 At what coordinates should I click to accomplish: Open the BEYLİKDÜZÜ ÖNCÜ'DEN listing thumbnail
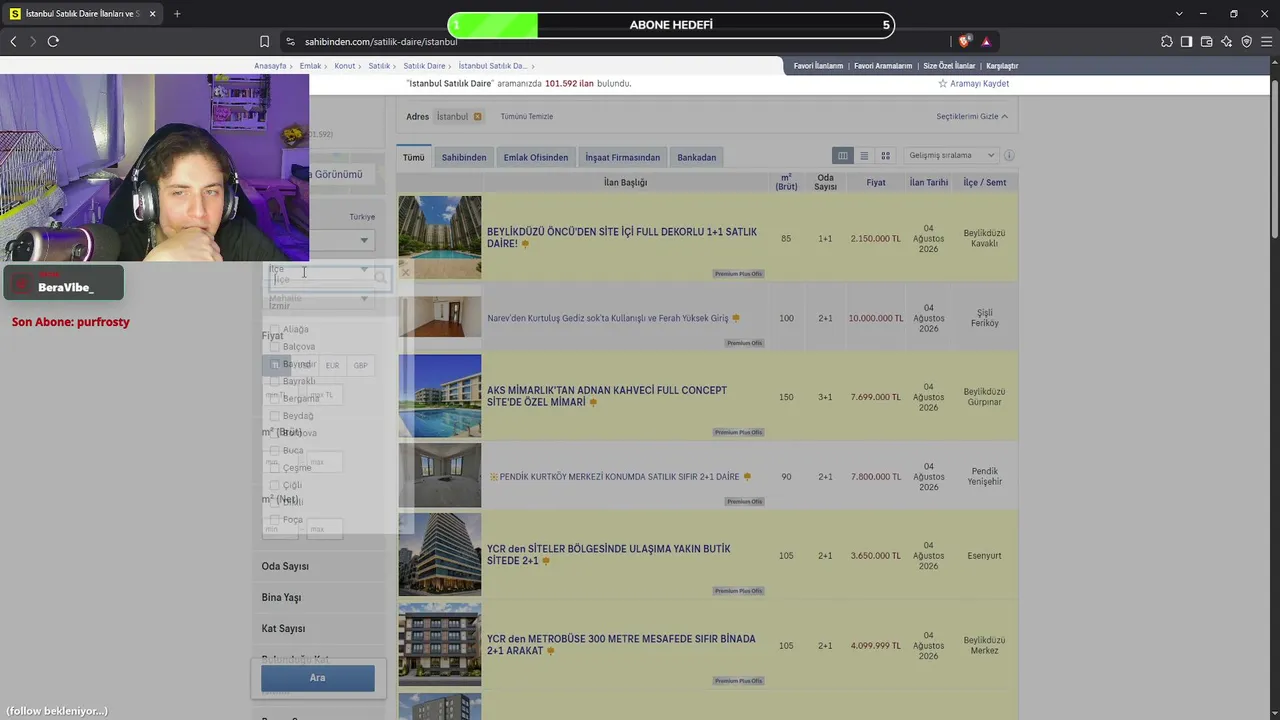[x=440, y=237]
